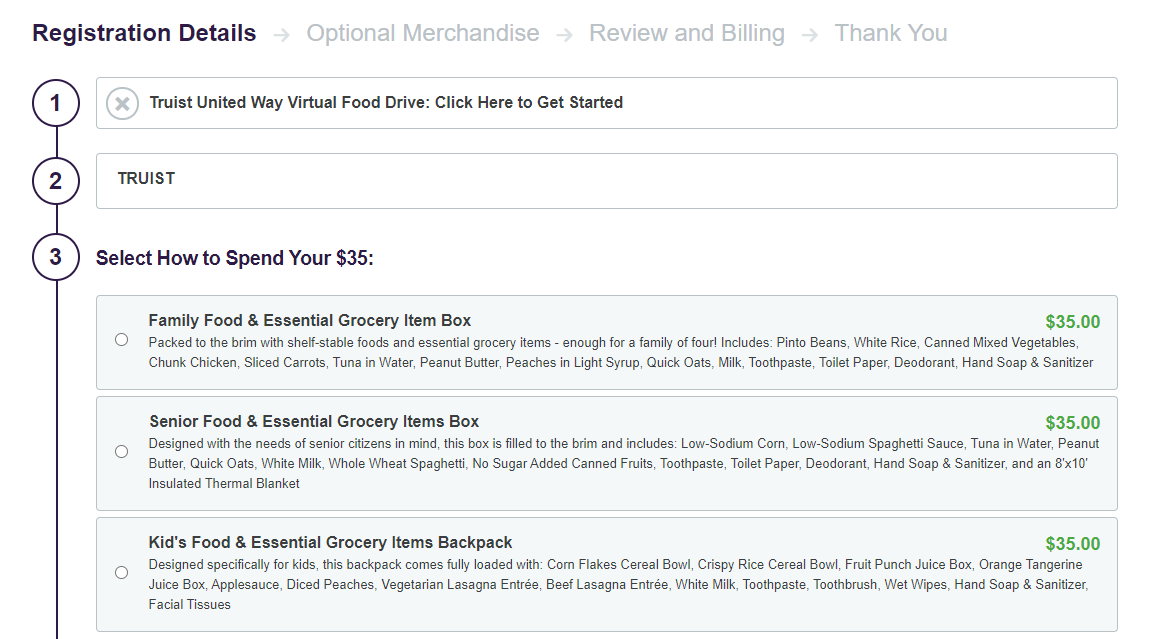
Task: Click the Kid's backpack $35.00 price
Action: 1072,544
